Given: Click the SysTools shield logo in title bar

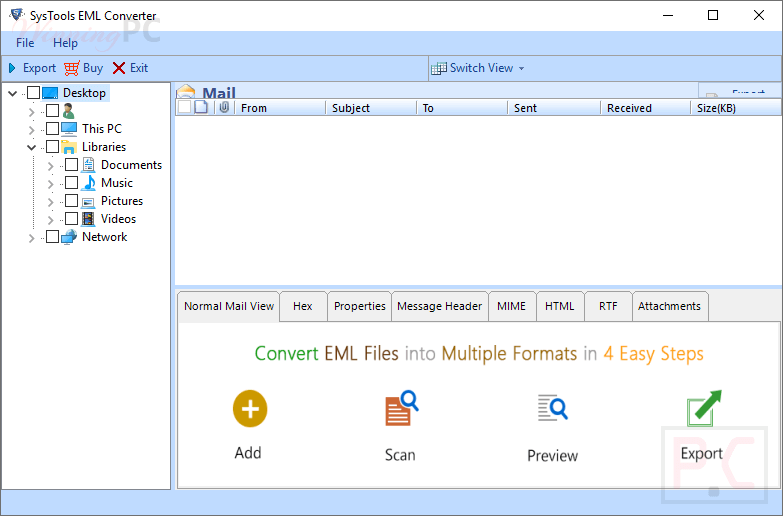Looking at the screenshot, I should (16, 14).
